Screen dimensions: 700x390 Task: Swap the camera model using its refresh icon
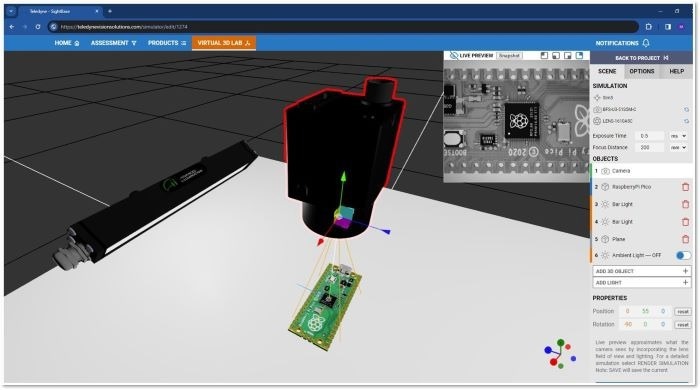(x=686, y=109)
